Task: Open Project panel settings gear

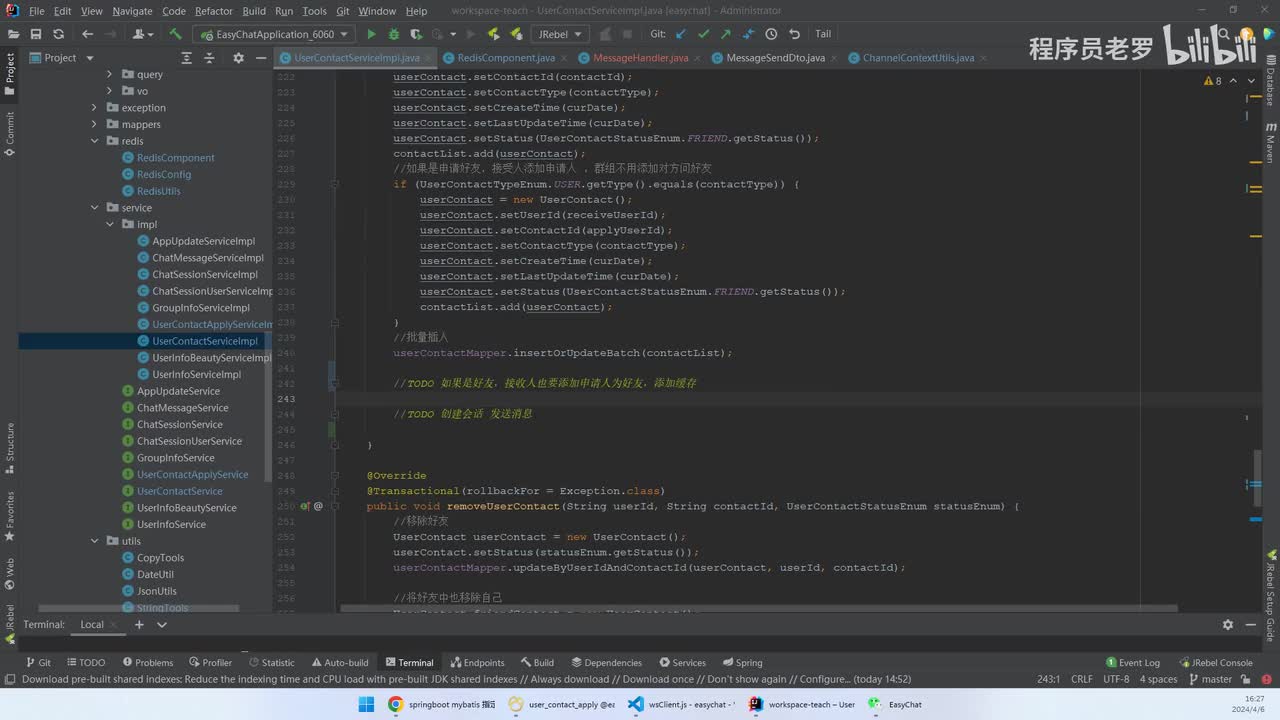Action: click(238, 58)
